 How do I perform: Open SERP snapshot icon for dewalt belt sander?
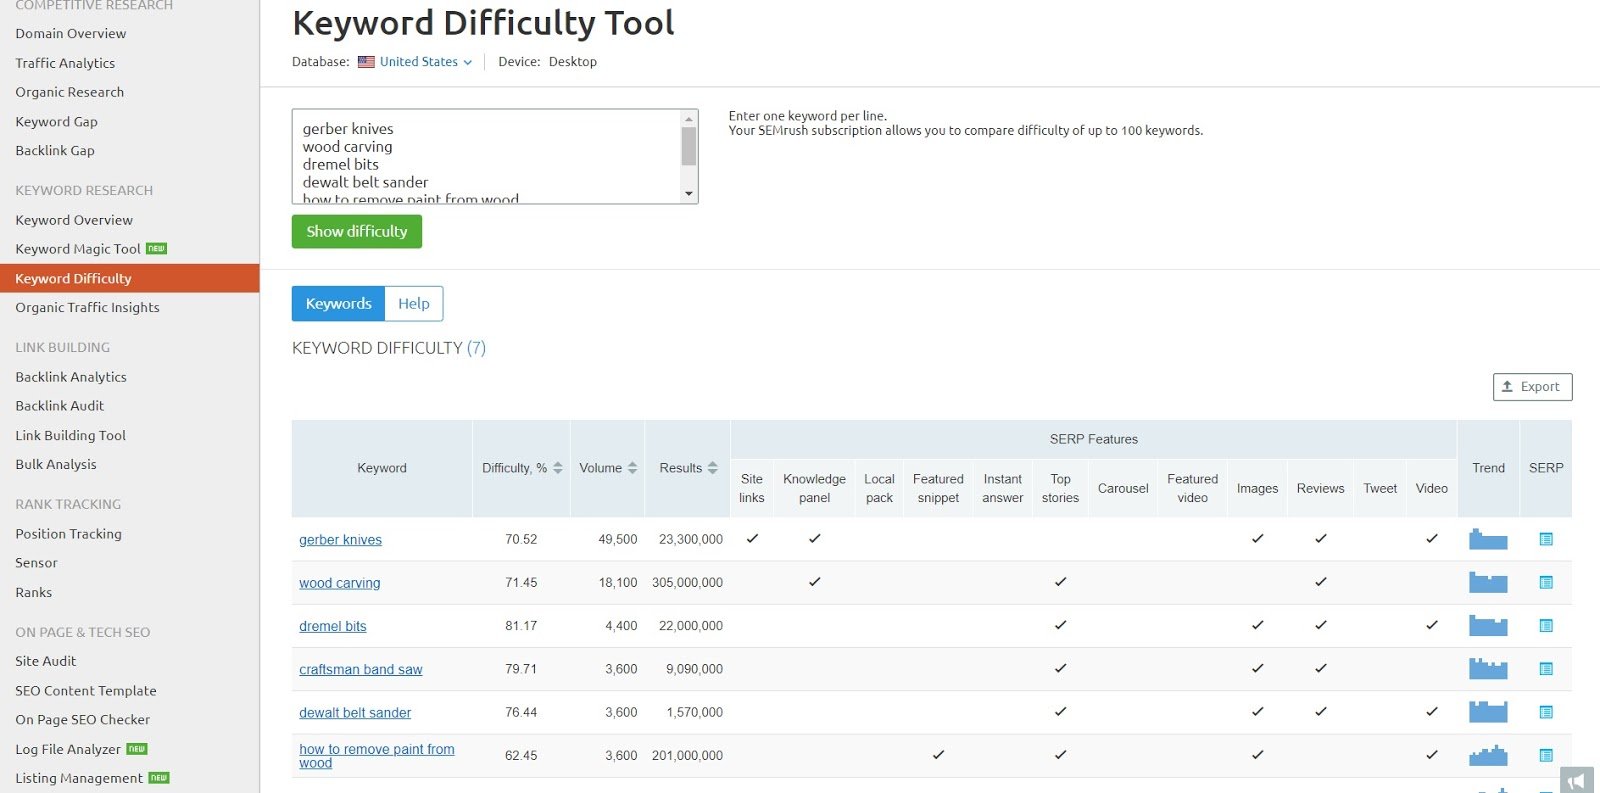tap(1546, 712)
